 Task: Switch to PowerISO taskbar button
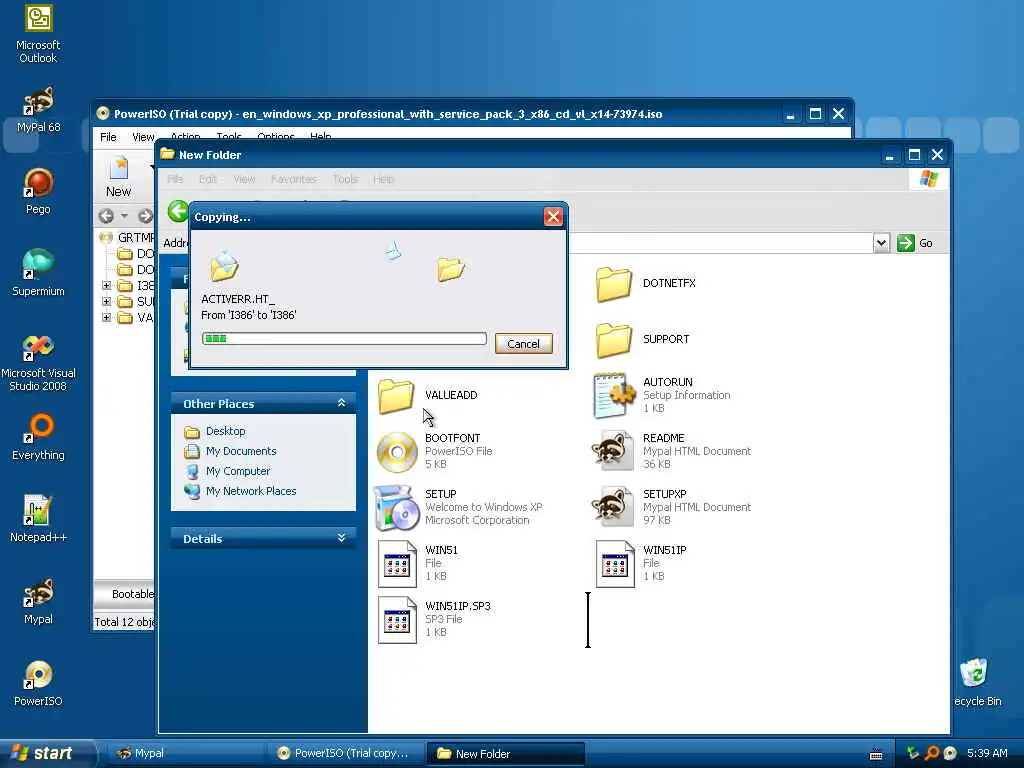tap(345, 754)
